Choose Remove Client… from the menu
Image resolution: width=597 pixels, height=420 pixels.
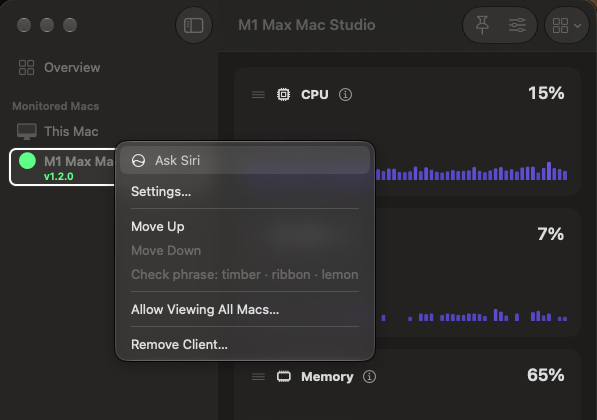pyautogui.click(x=245, y=344)
